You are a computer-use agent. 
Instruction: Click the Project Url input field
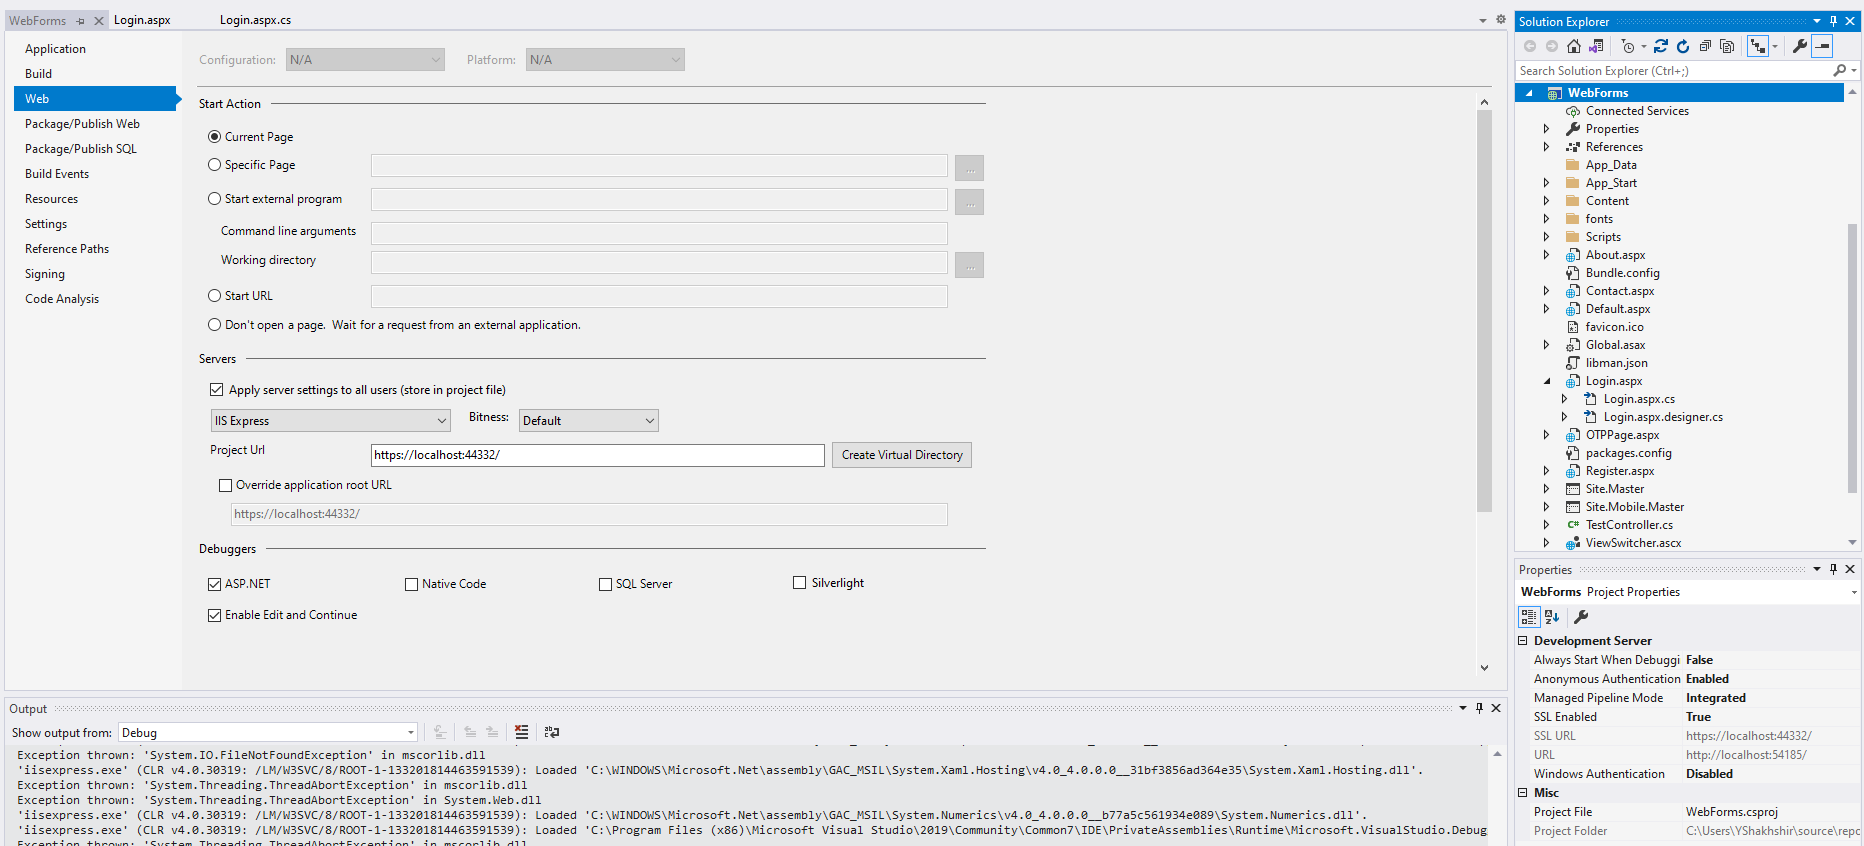click(x=598, y=455)
